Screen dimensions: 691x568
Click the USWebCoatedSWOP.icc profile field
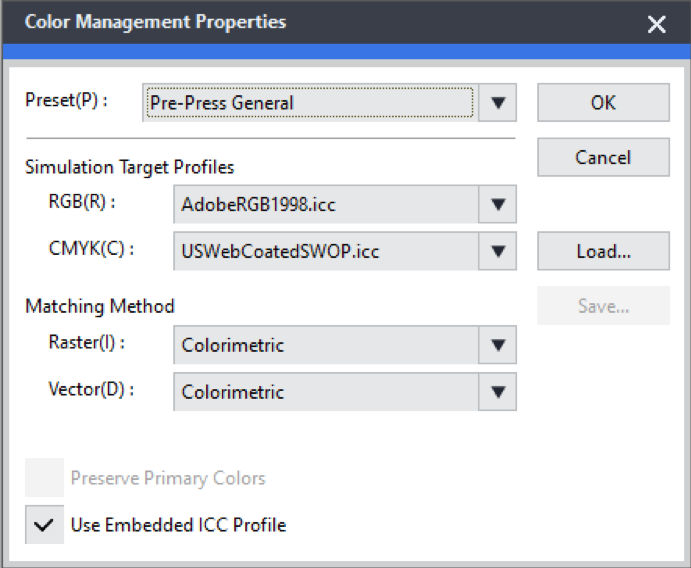point(326,251)
